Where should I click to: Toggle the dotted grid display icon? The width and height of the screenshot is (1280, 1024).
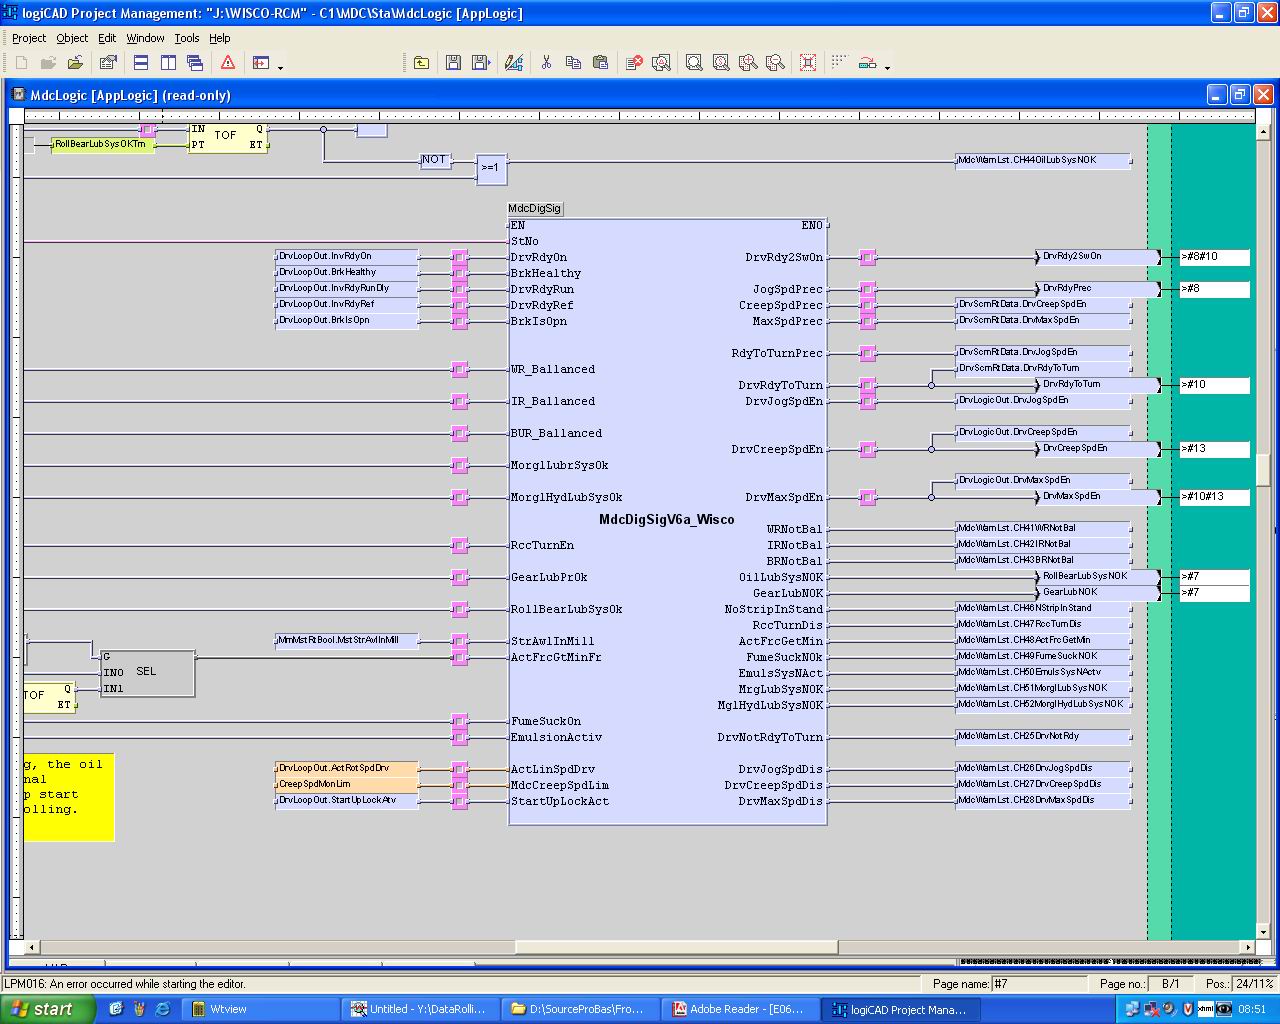[x=839, y=63]
